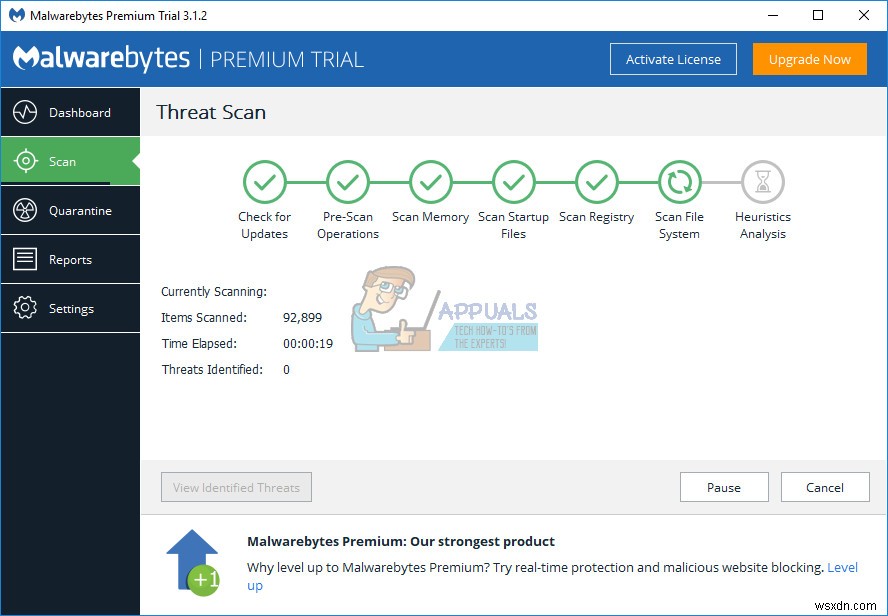Click the Currently Scanning label
Viewport: 888px width, 616px height.
214,292
